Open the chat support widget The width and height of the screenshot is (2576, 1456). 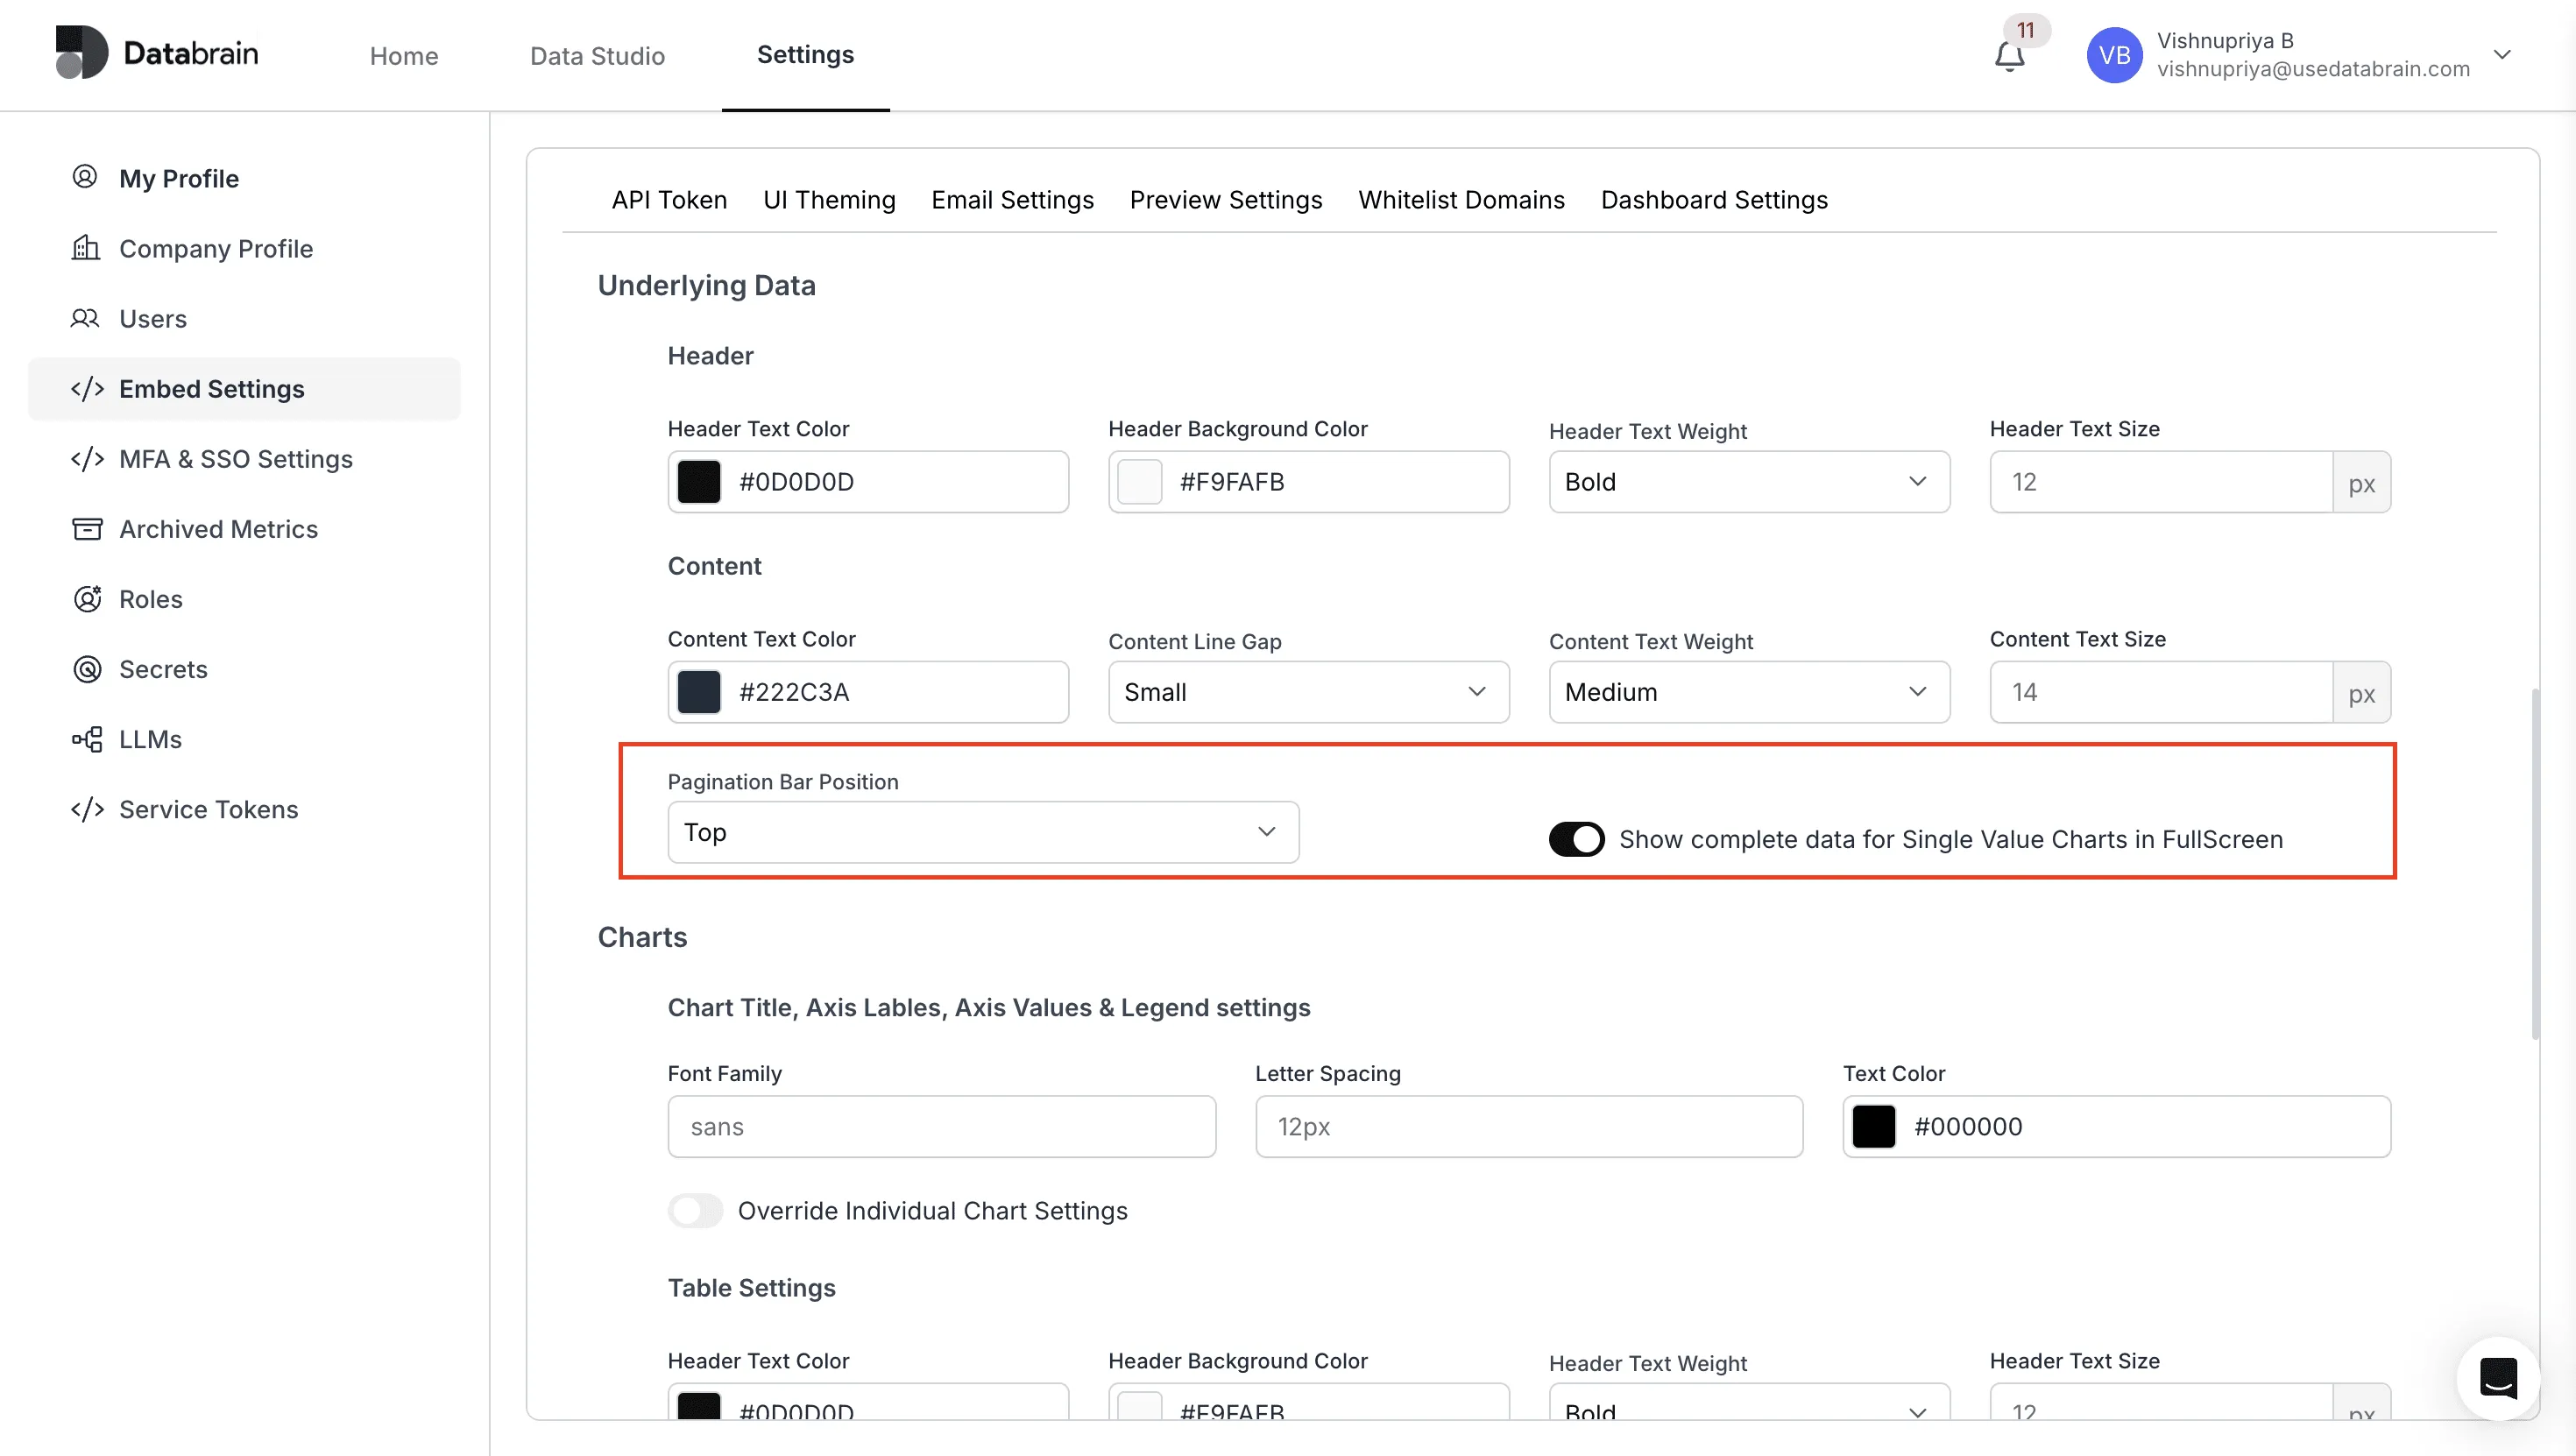click(x=2498, y=1379)
